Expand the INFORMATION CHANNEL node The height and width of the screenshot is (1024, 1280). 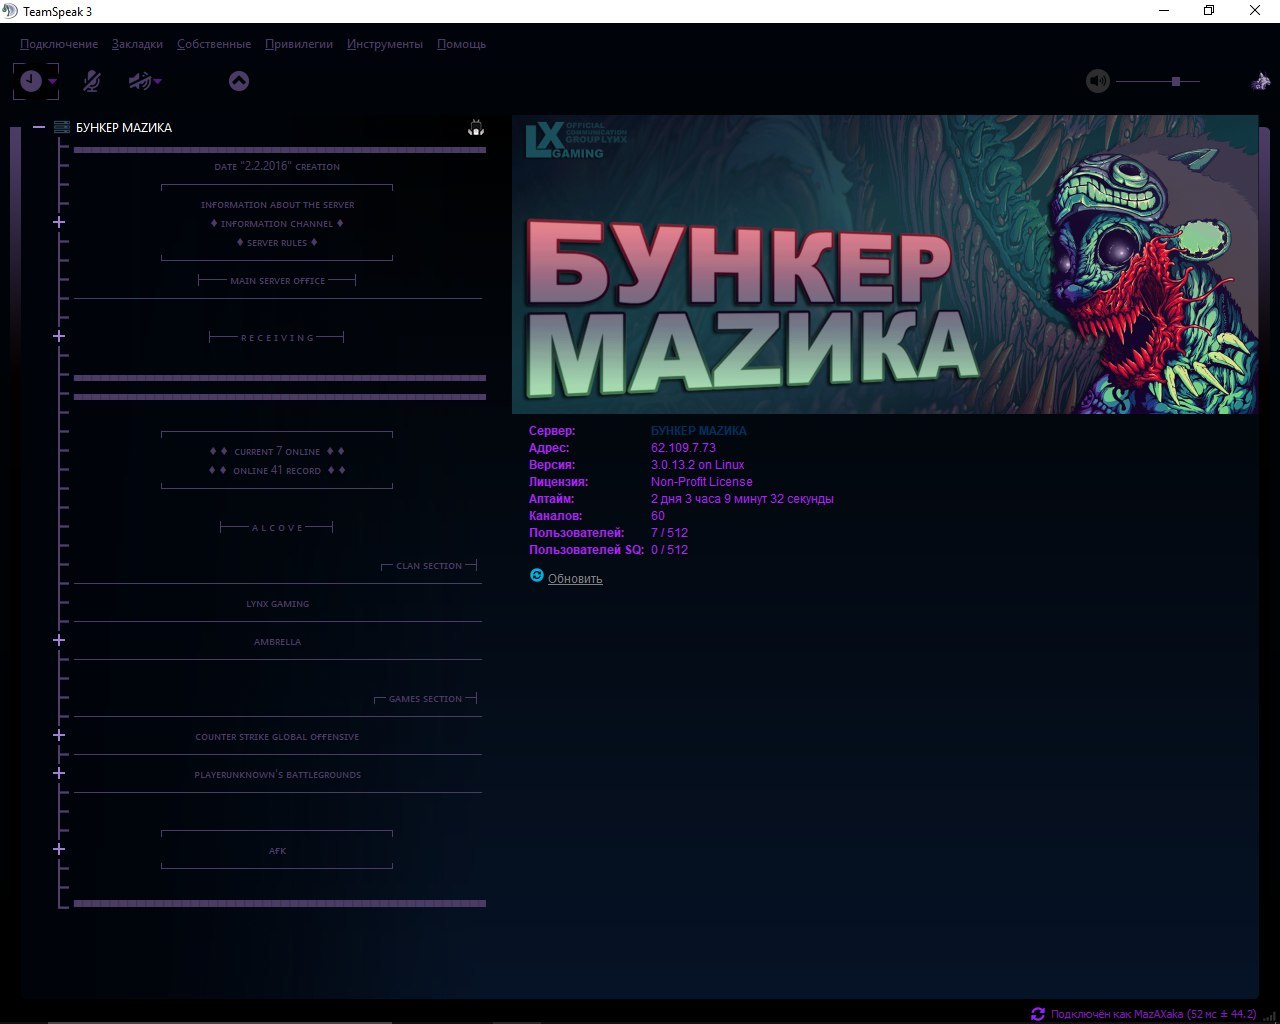click(59, 222)
